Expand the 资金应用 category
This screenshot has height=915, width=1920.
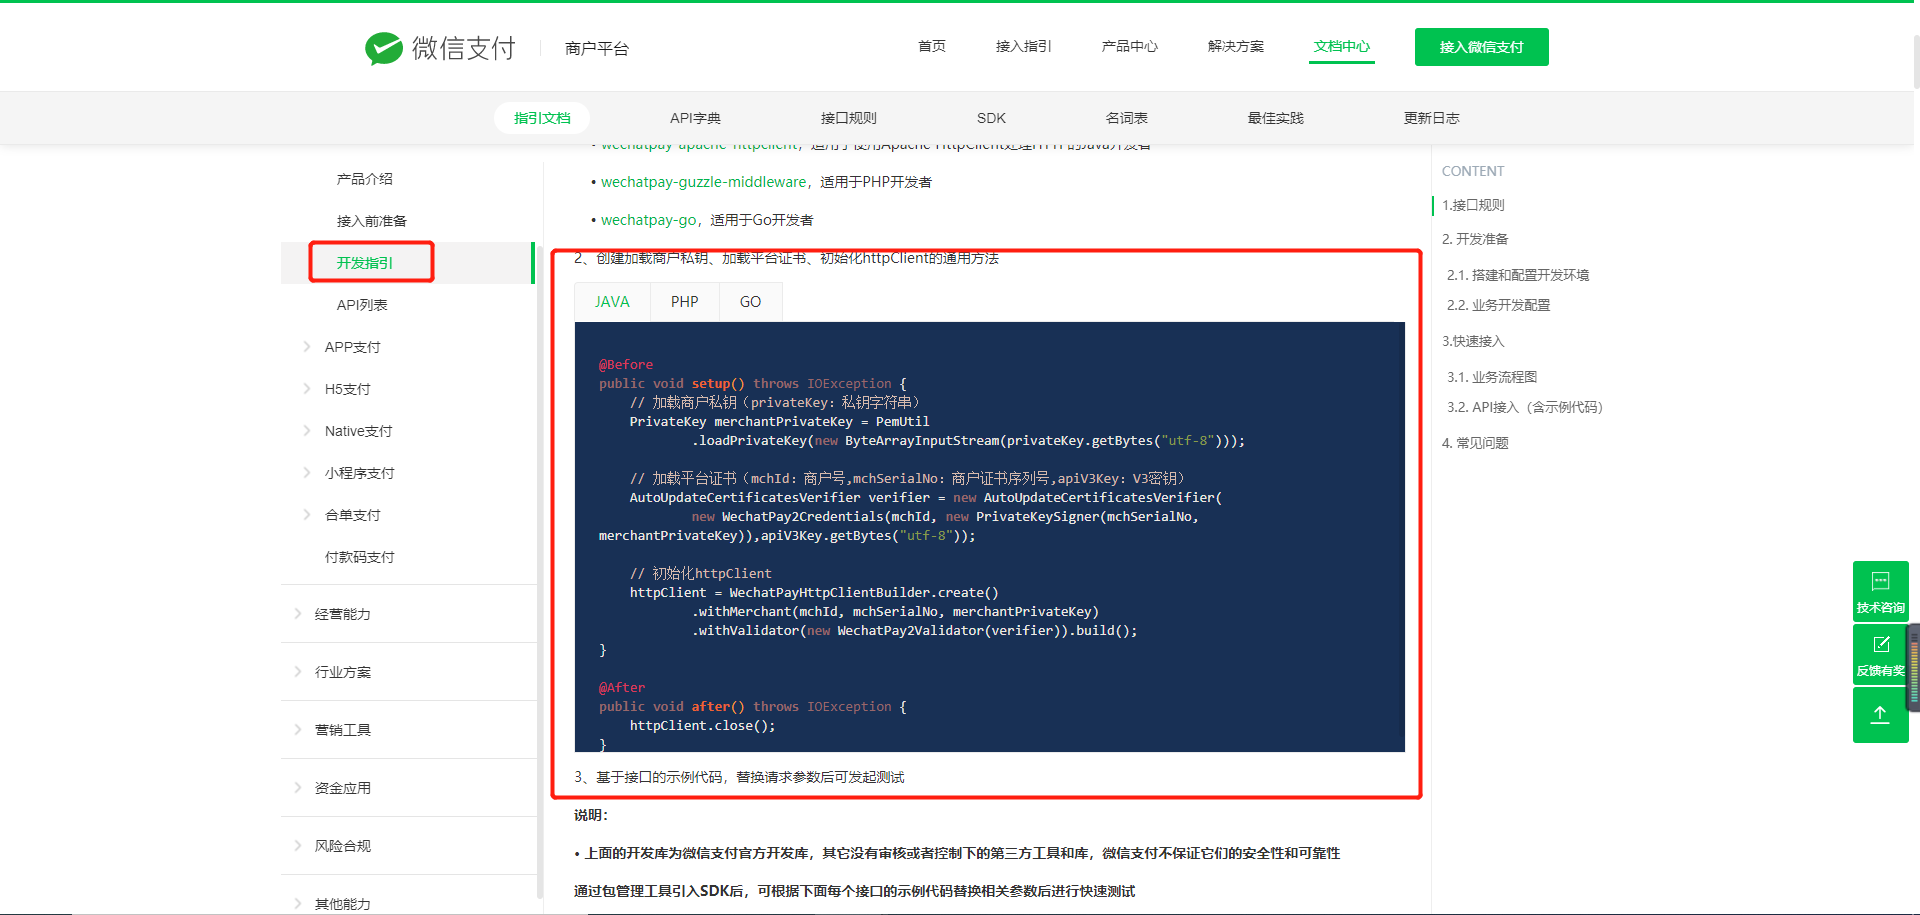[x=342, y=788]
